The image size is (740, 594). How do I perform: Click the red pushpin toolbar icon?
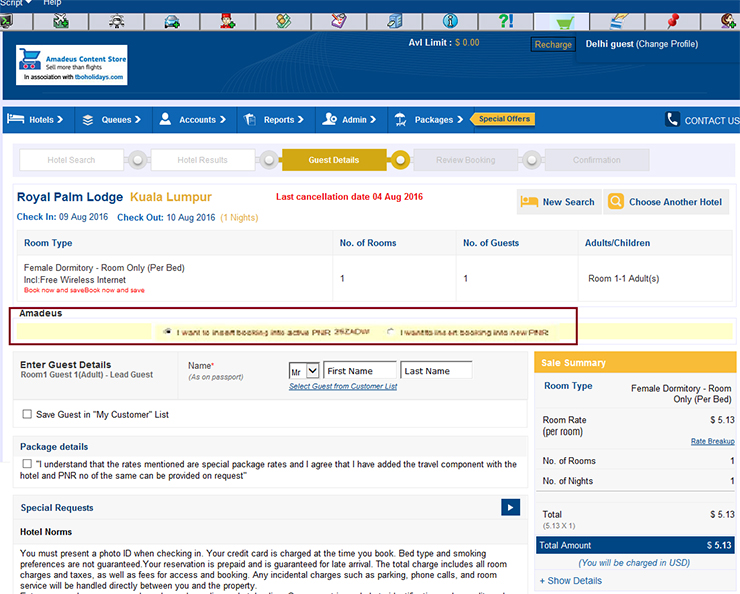pyautogui.click(x=673, y=21)
